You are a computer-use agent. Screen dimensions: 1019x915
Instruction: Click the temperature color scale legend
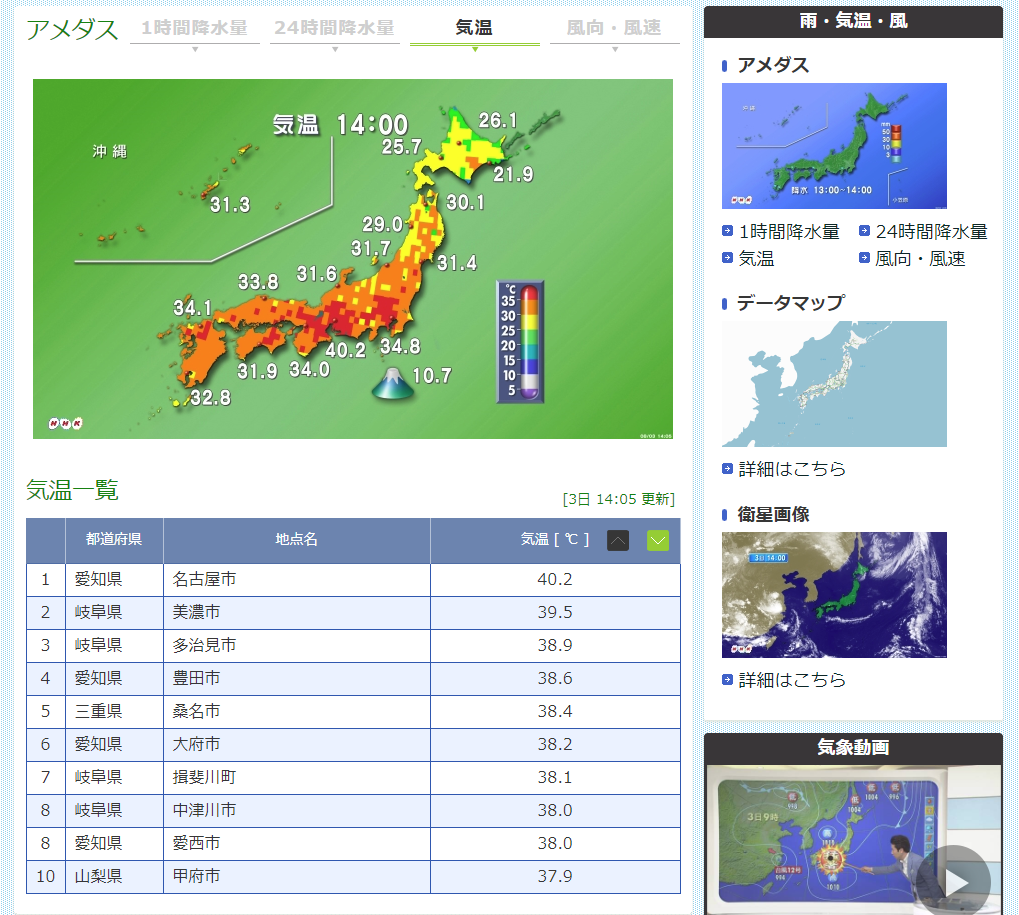point(520,342)
